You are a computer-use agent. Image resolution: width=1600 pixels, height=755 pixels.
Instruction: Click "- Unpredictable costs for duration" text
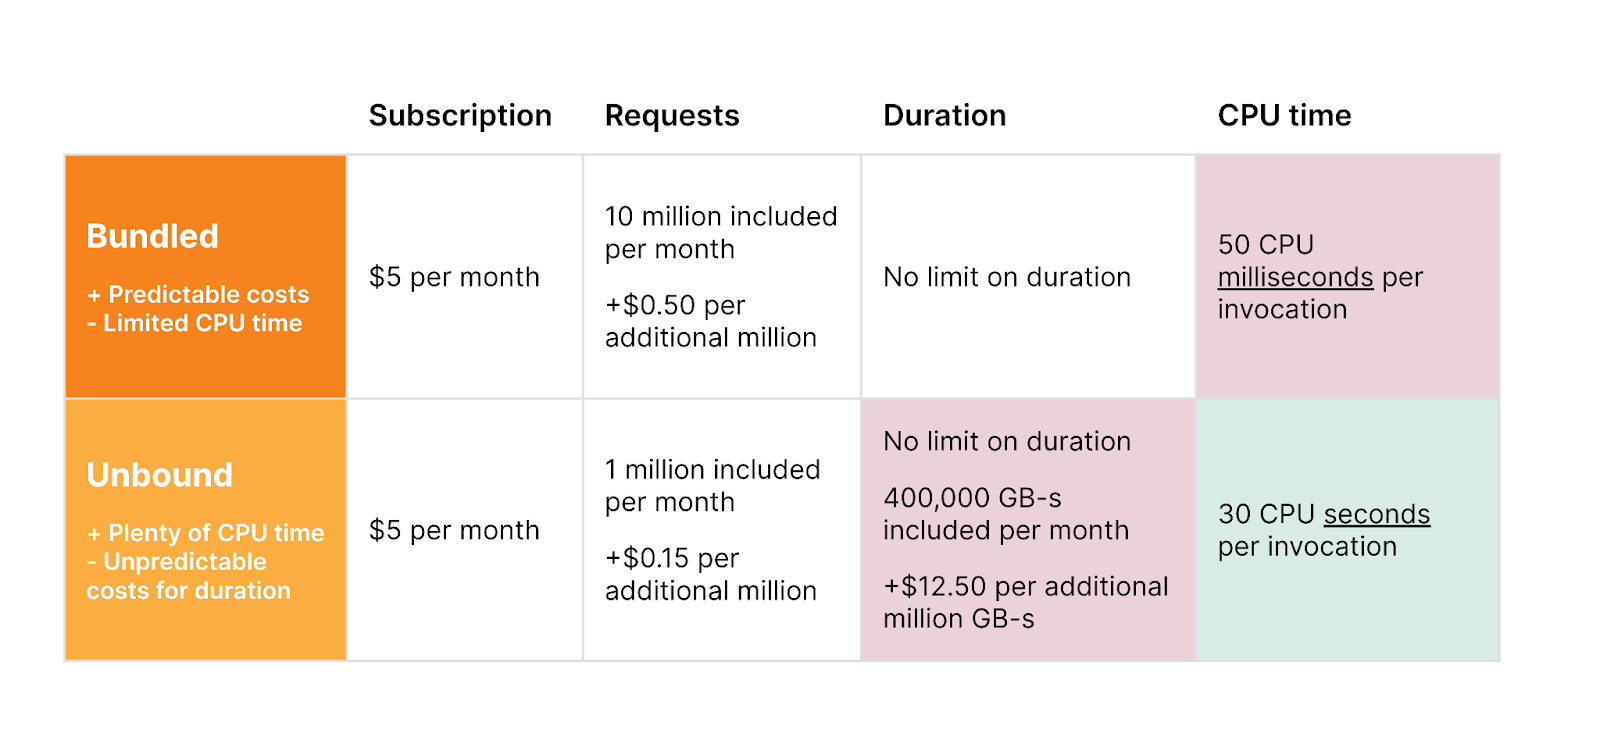[x=188, y=576]
